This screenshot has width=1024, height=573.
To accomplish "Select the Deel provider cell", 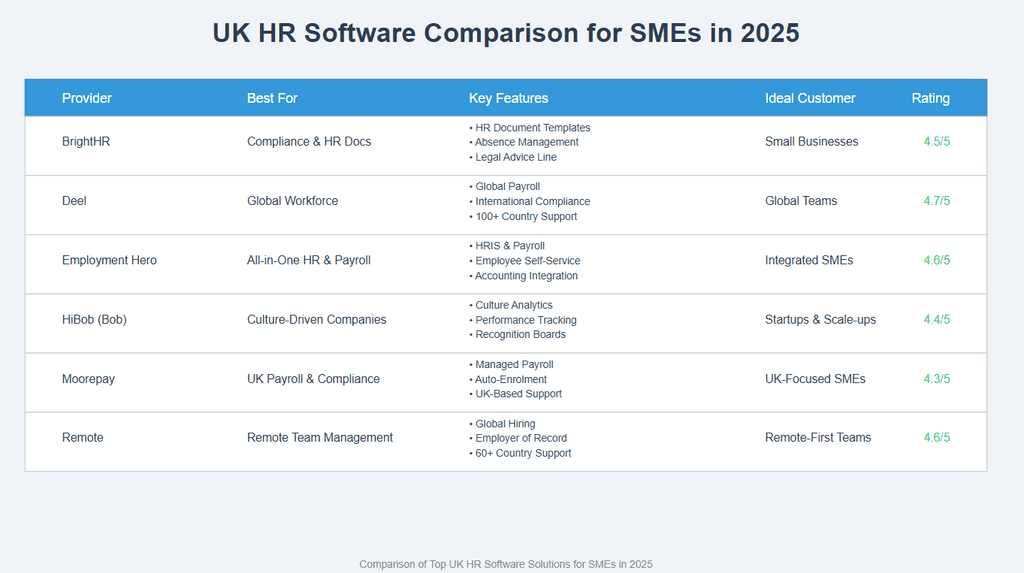I will coord(74,201).
